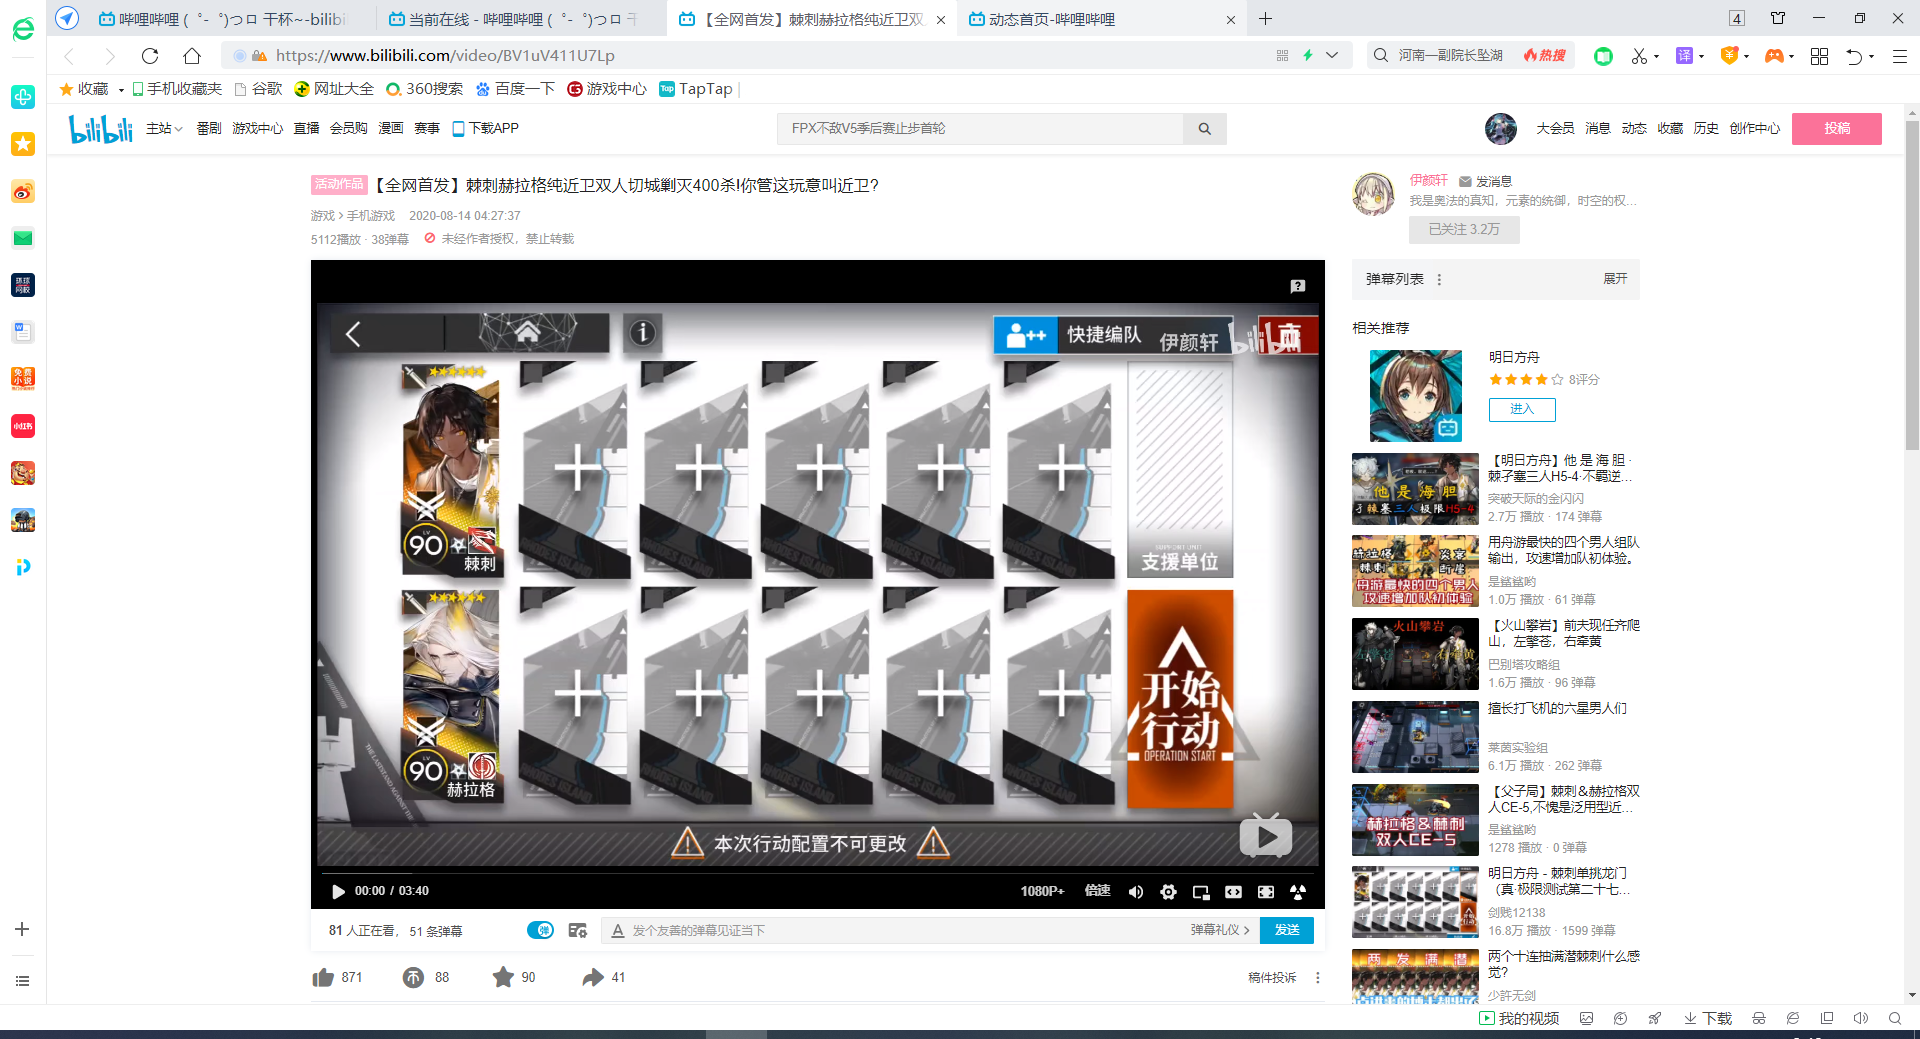Mute the video volume icon
This screenshot has height=1039, width=1920.
[1135, 892]
